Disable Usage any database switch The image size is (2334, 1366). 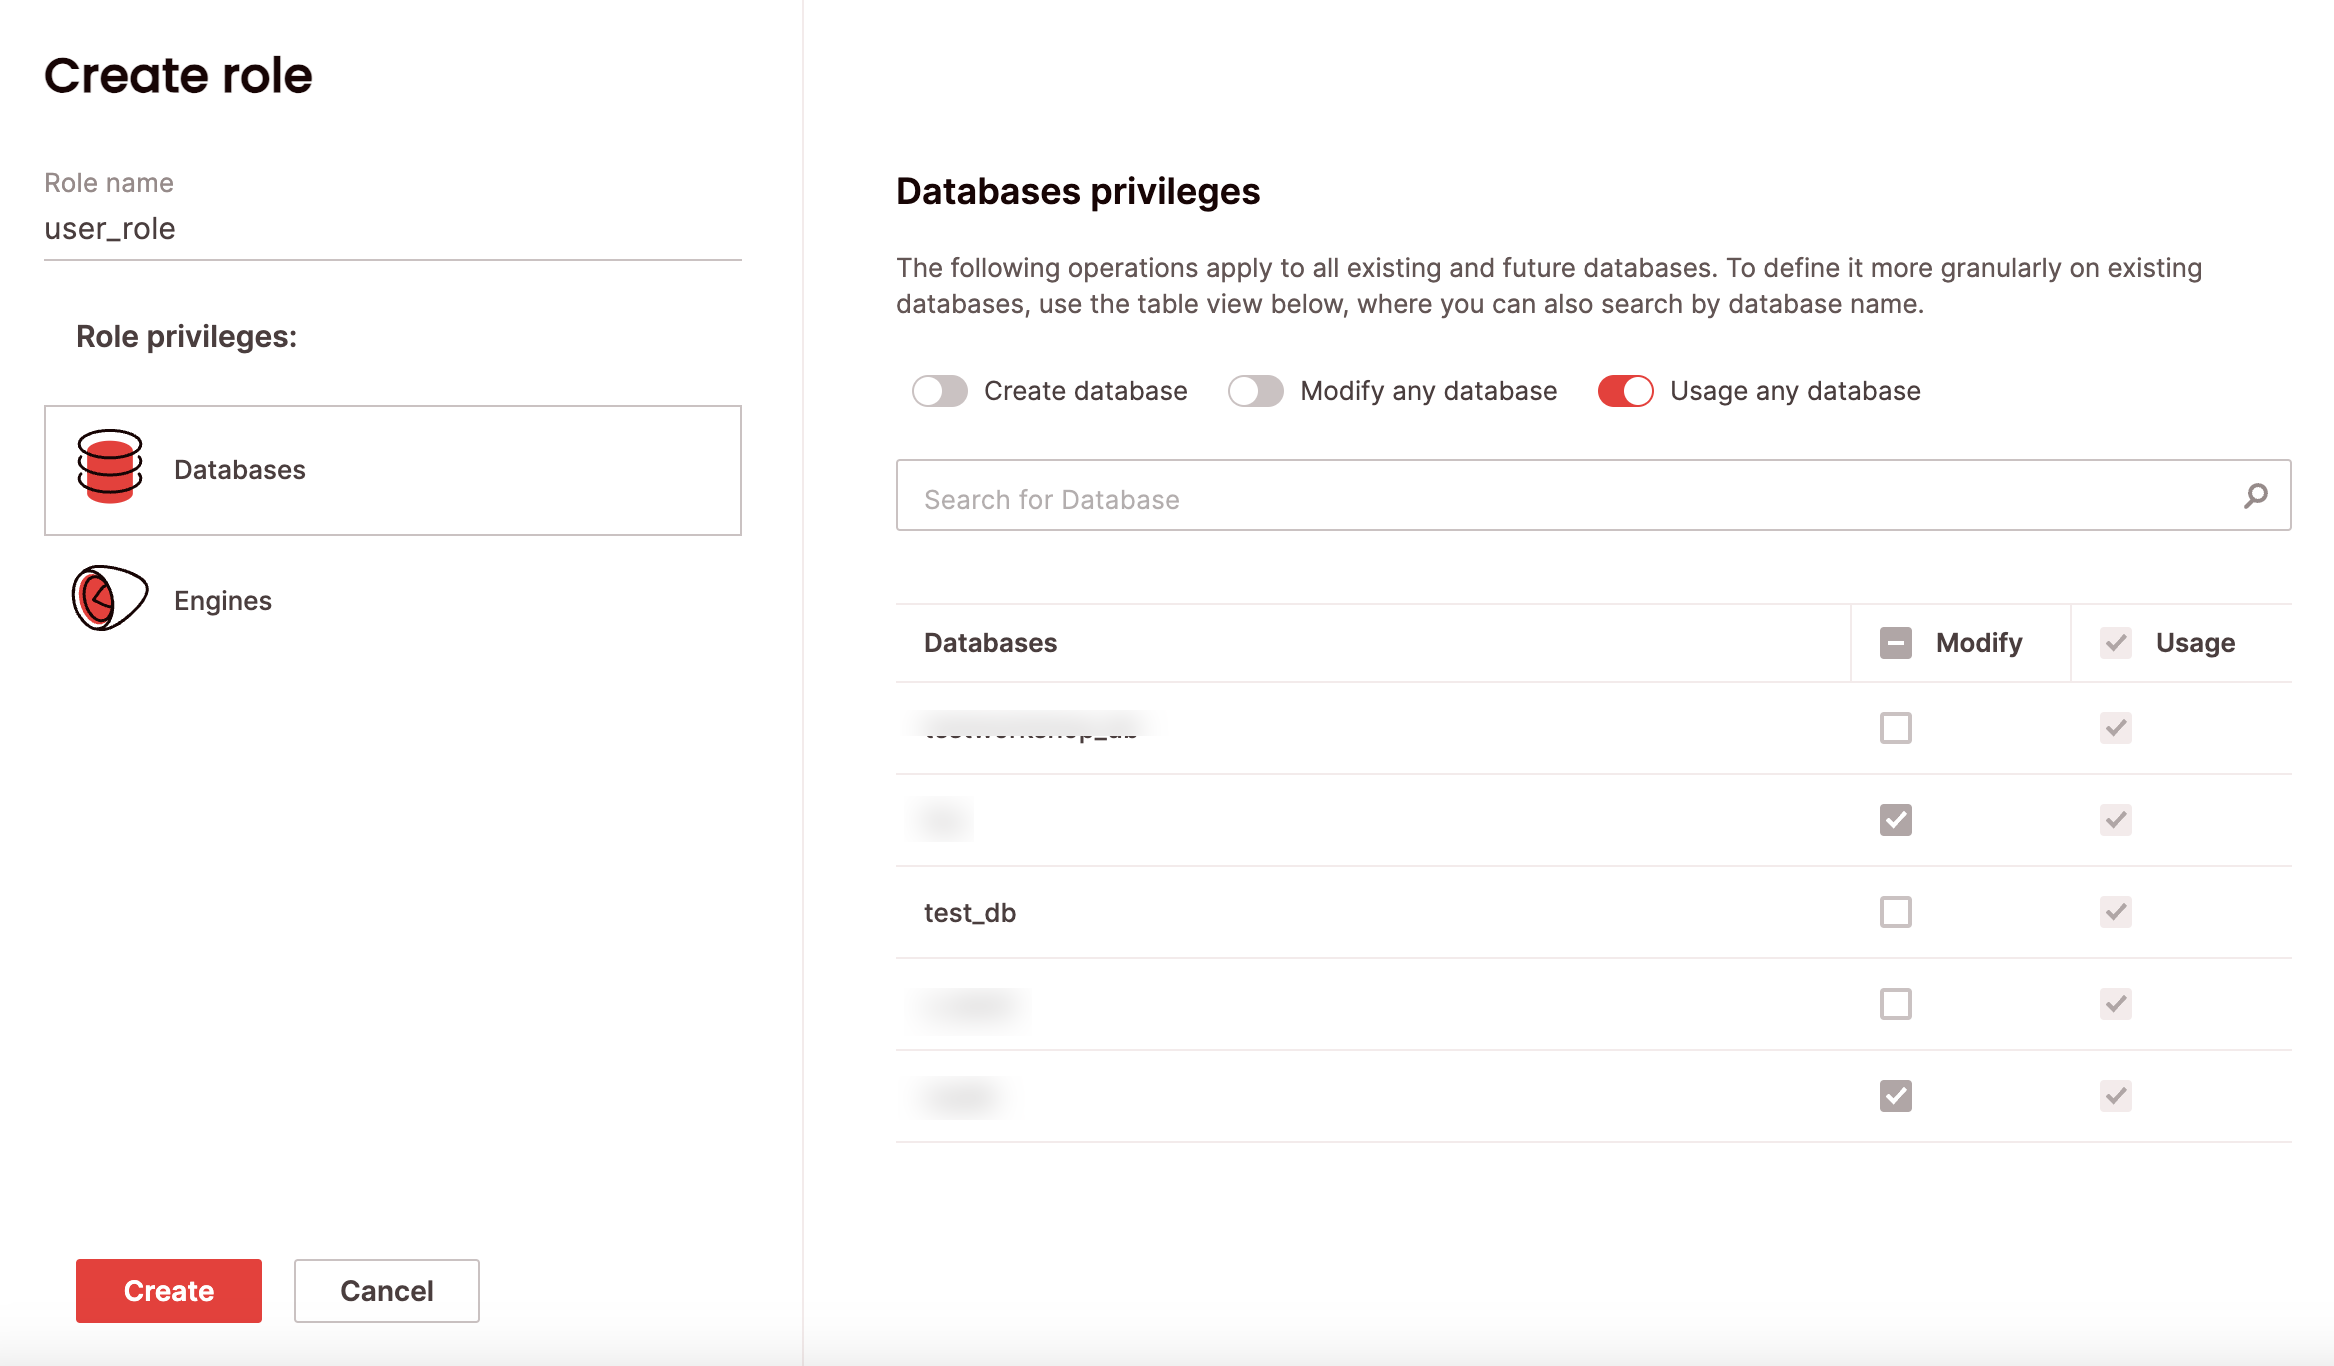1625,391
